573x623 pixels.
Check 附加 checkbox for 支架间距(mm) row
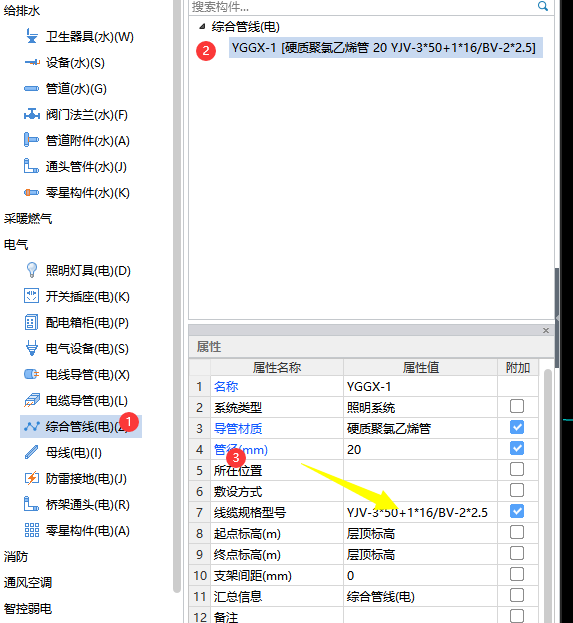tap(517, 575)
